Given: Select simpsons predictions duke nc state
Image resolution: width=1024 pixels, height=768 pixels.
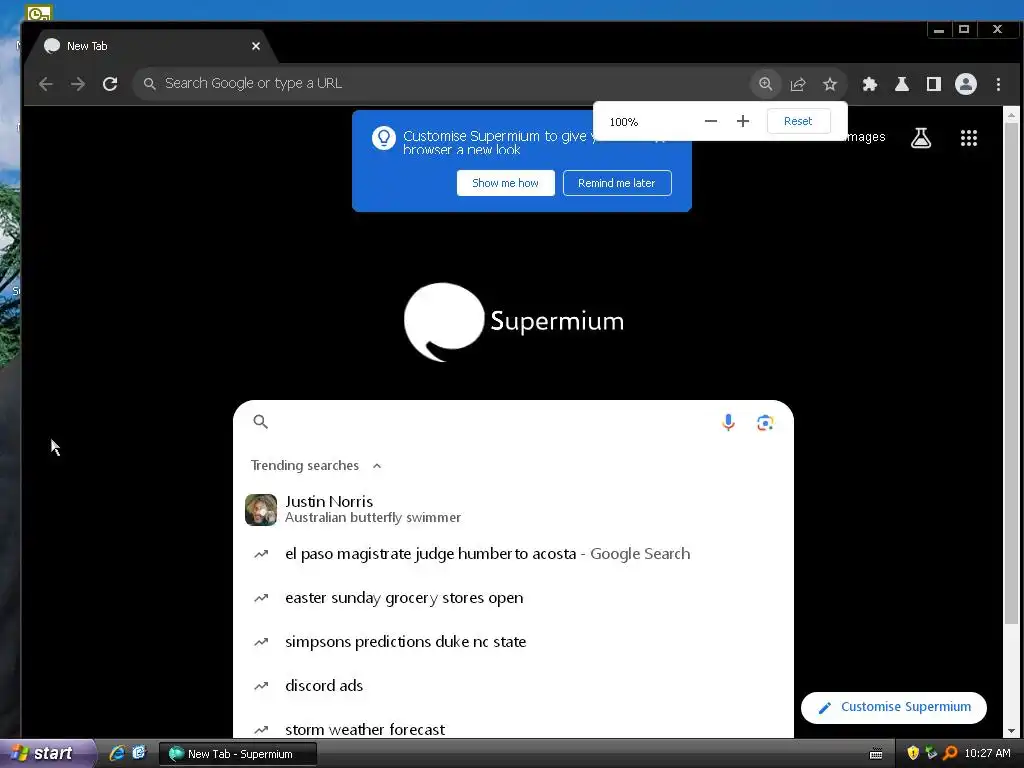Looking at the screenshot, I should click(513, 641).
